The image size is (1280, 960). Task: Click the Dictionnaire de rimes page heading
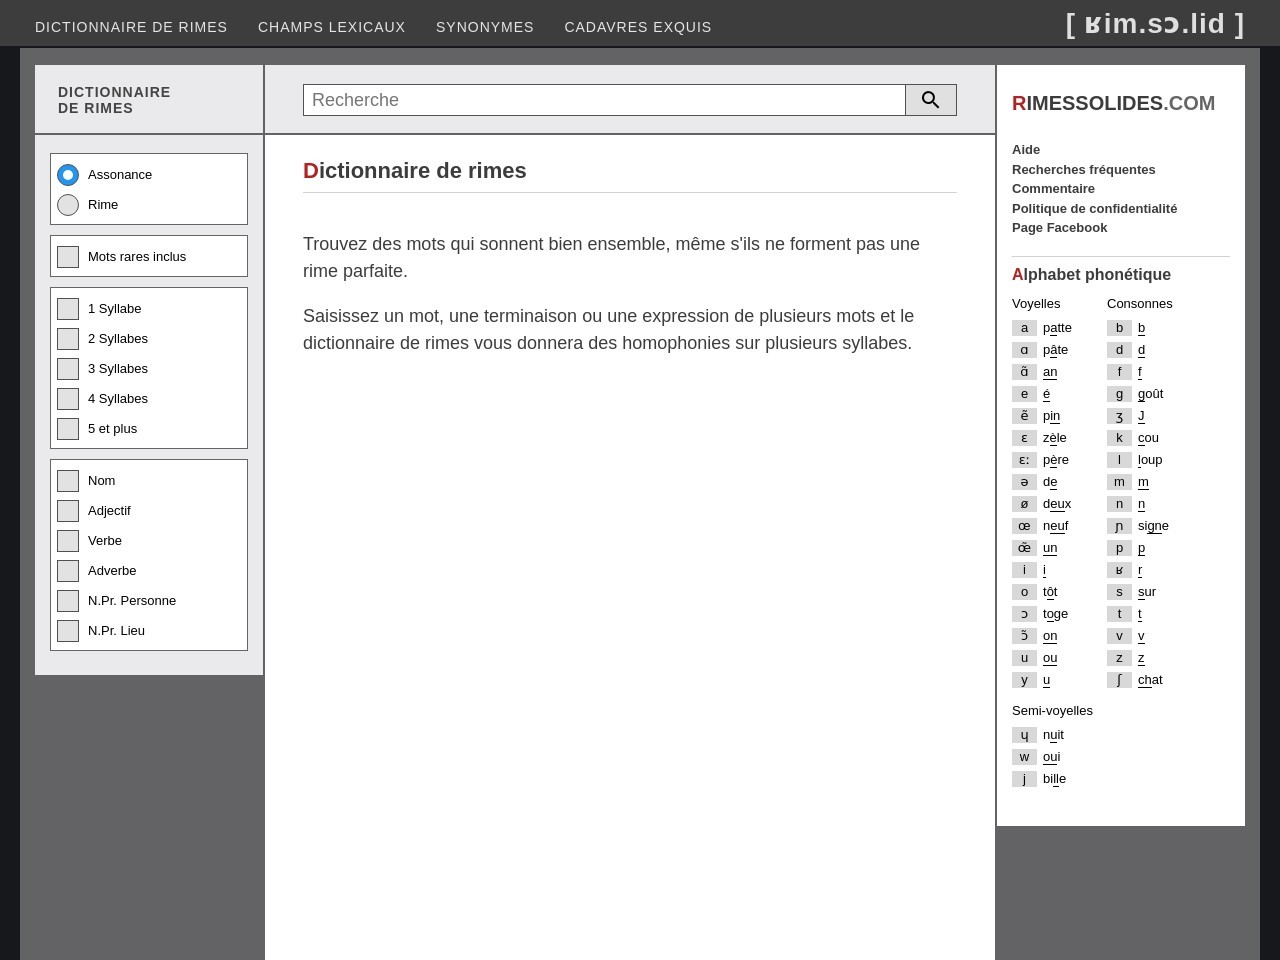(415, 171)
